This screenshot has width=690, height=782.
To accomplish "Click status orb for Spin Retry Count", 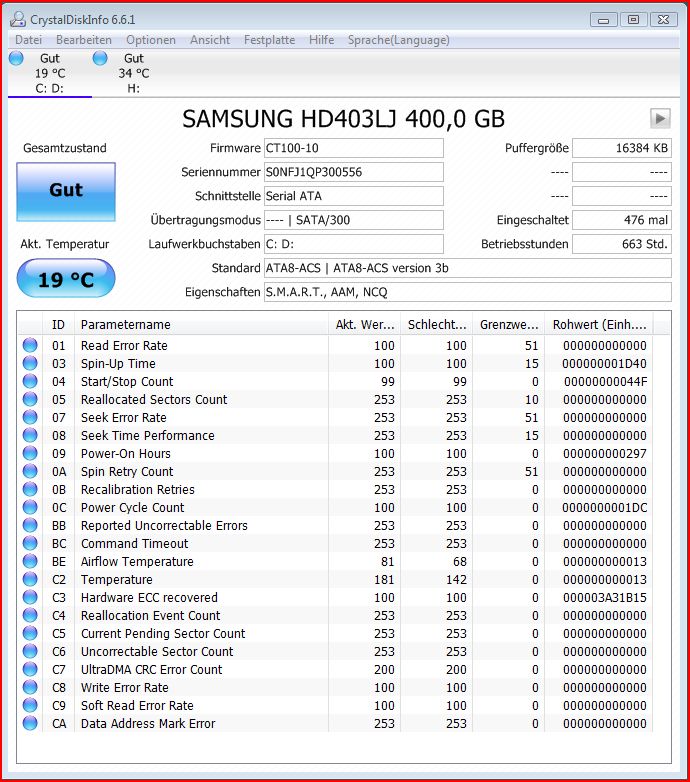I will pyautogui.click(x=30, y=471).
